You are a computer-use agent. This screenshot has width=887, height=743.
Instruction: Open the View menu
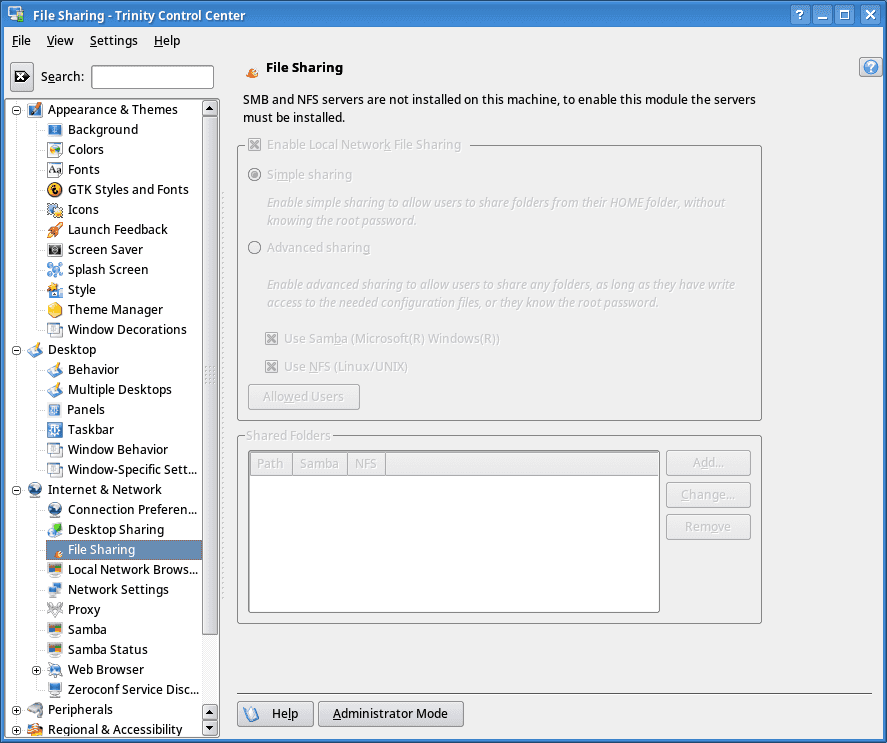[60, 41]
